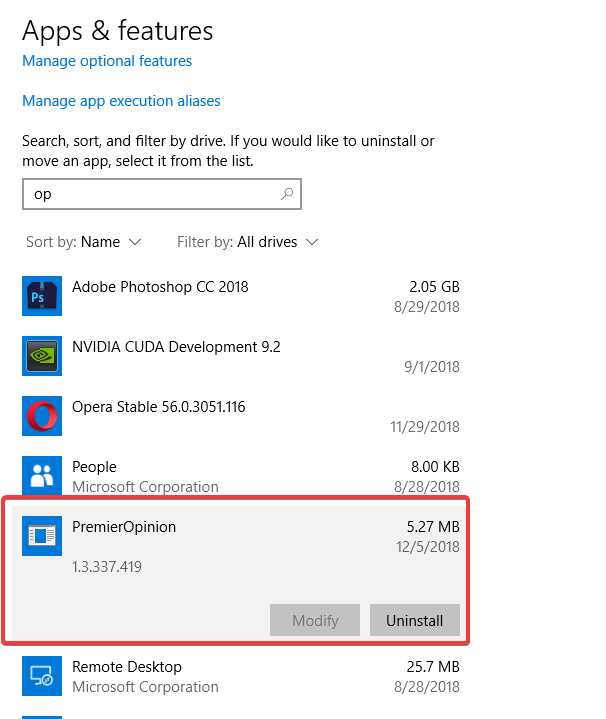Click the 5.27 MB size value
The width and height of the screenshot is (606, 719).
pos(433,527)
